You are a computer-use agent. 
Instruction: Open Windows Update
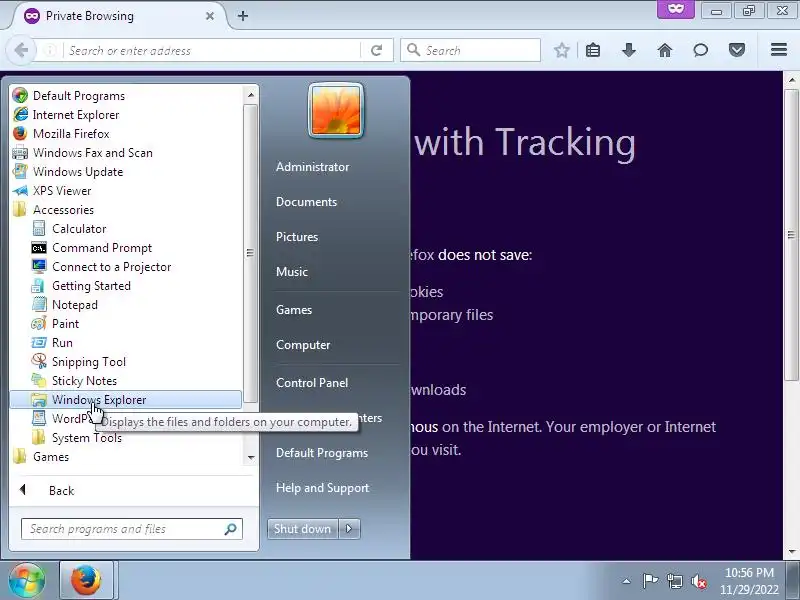click(x=126, y=172)
